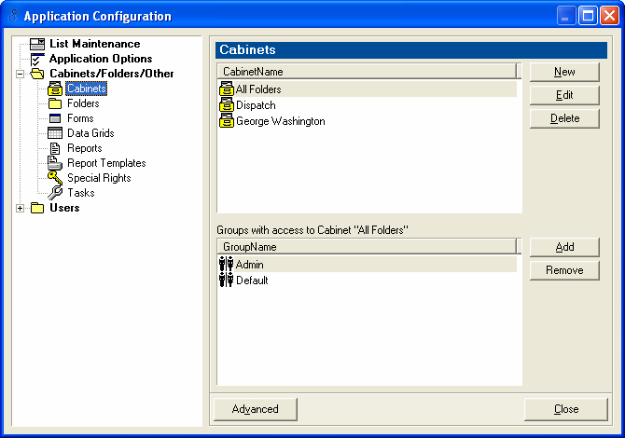Click Remove to revoke group access
The image size is (625, 438).
(564, 270)
